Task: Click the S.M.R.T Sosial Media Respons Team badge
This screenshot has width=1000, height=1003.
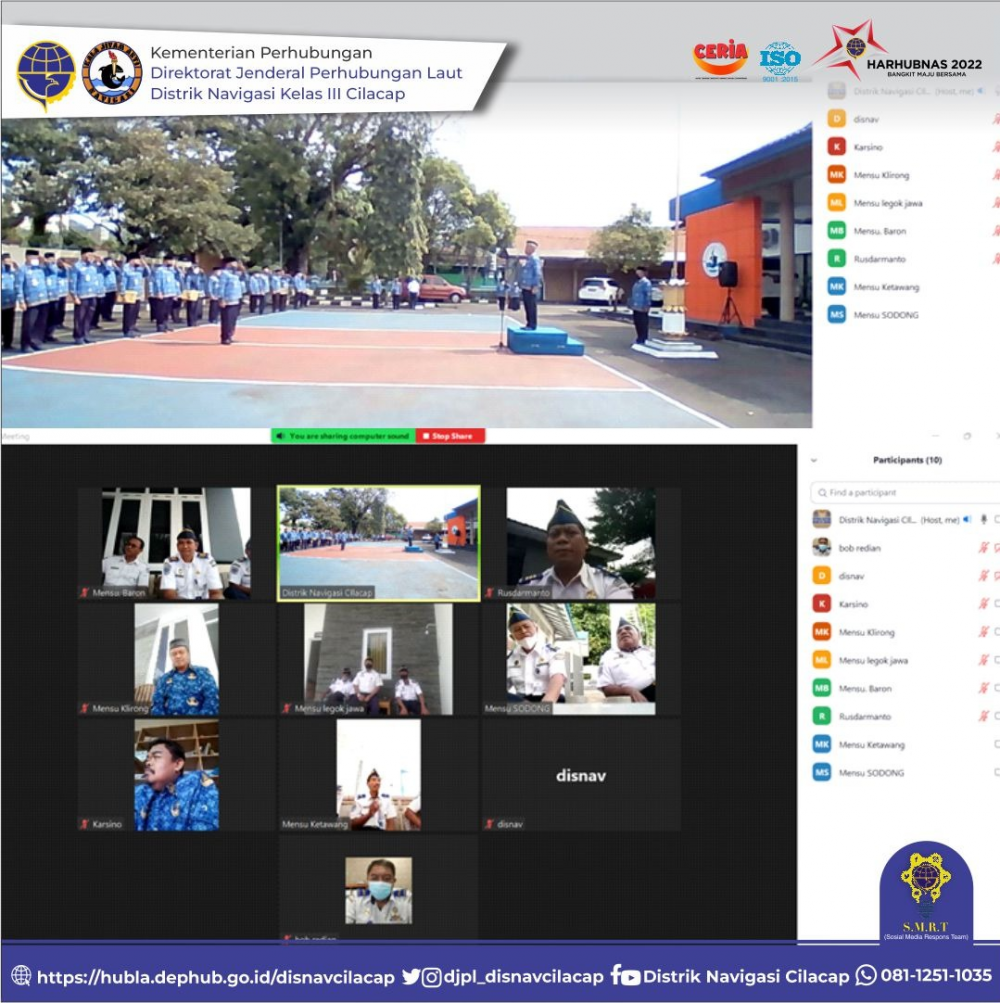Action: pyautogui.click(x=926, y=892)
